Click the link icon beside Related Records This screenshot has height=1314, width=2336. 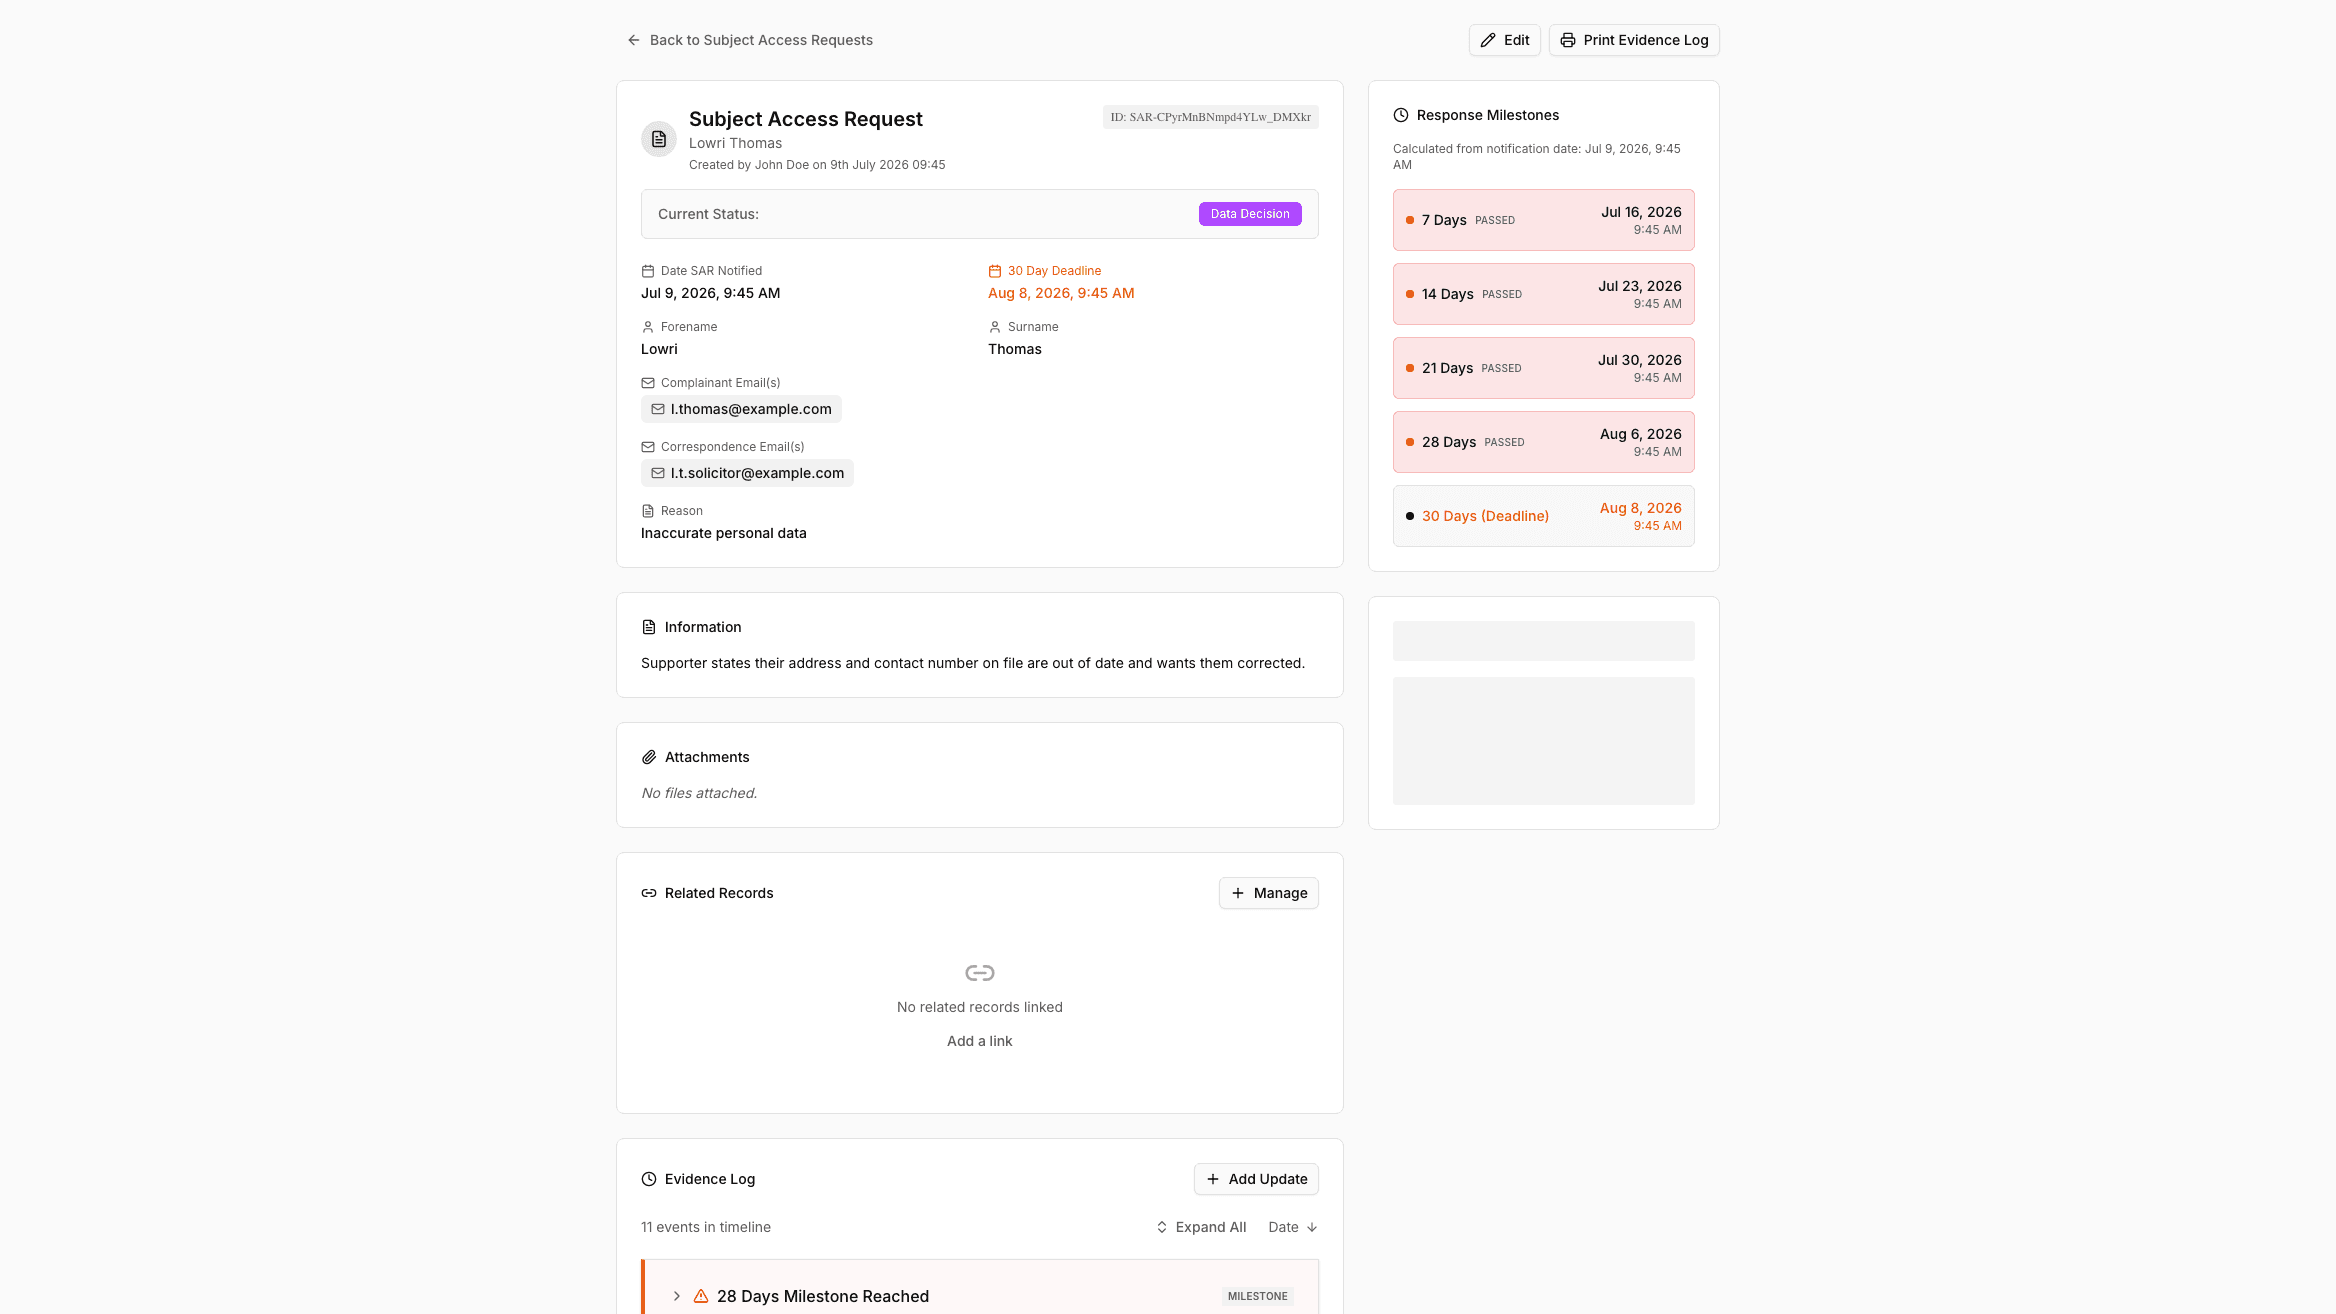pyautogui.click(x=649, y=893)
